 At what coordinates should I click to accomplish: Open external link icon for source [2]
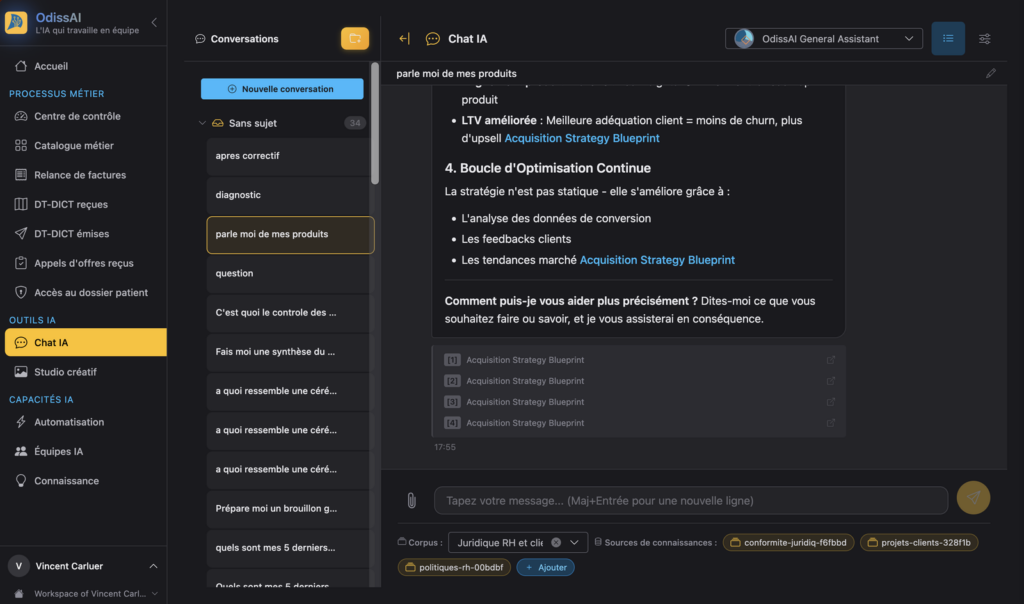[831, 381]
